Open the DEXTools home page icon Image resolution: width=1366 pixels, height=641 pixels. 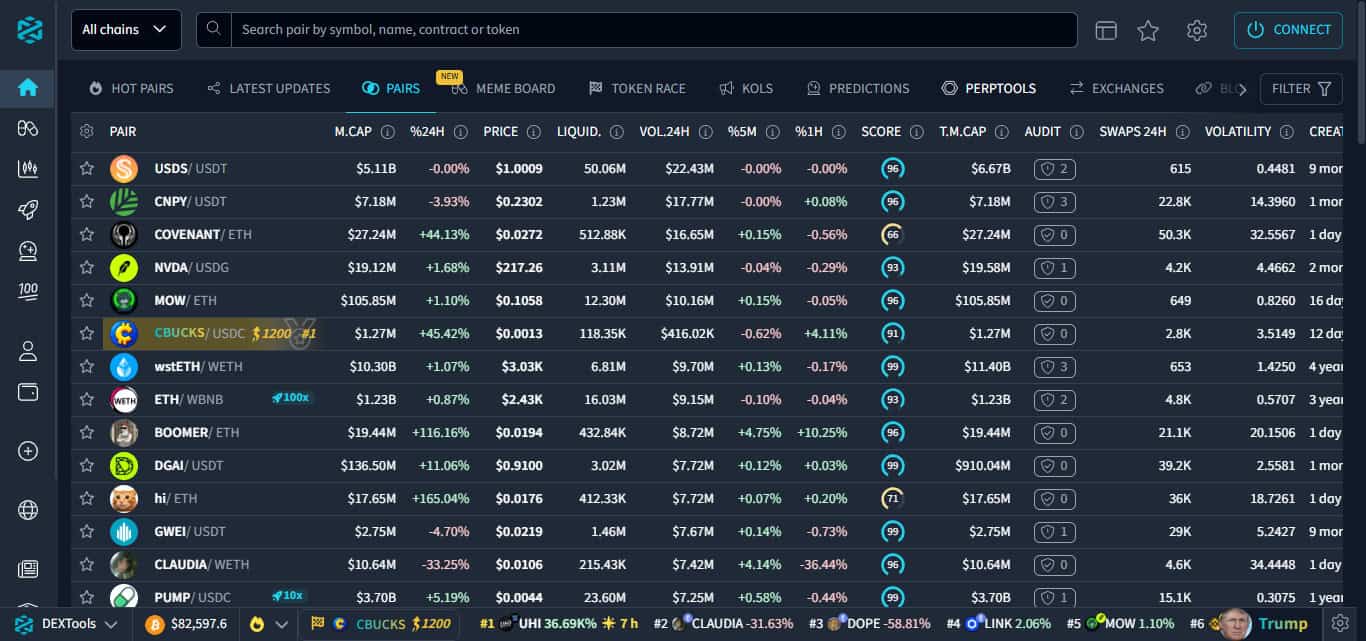(x=28, y=87)
